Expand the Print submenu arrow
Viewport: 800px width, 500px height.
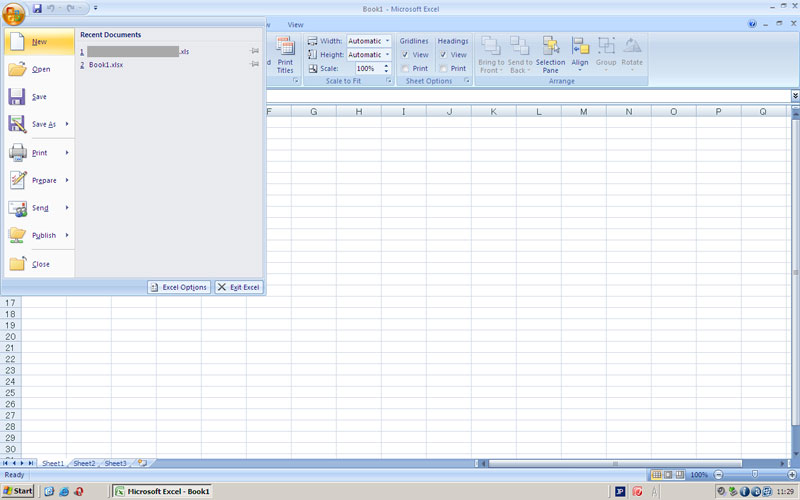click(67, 153)
